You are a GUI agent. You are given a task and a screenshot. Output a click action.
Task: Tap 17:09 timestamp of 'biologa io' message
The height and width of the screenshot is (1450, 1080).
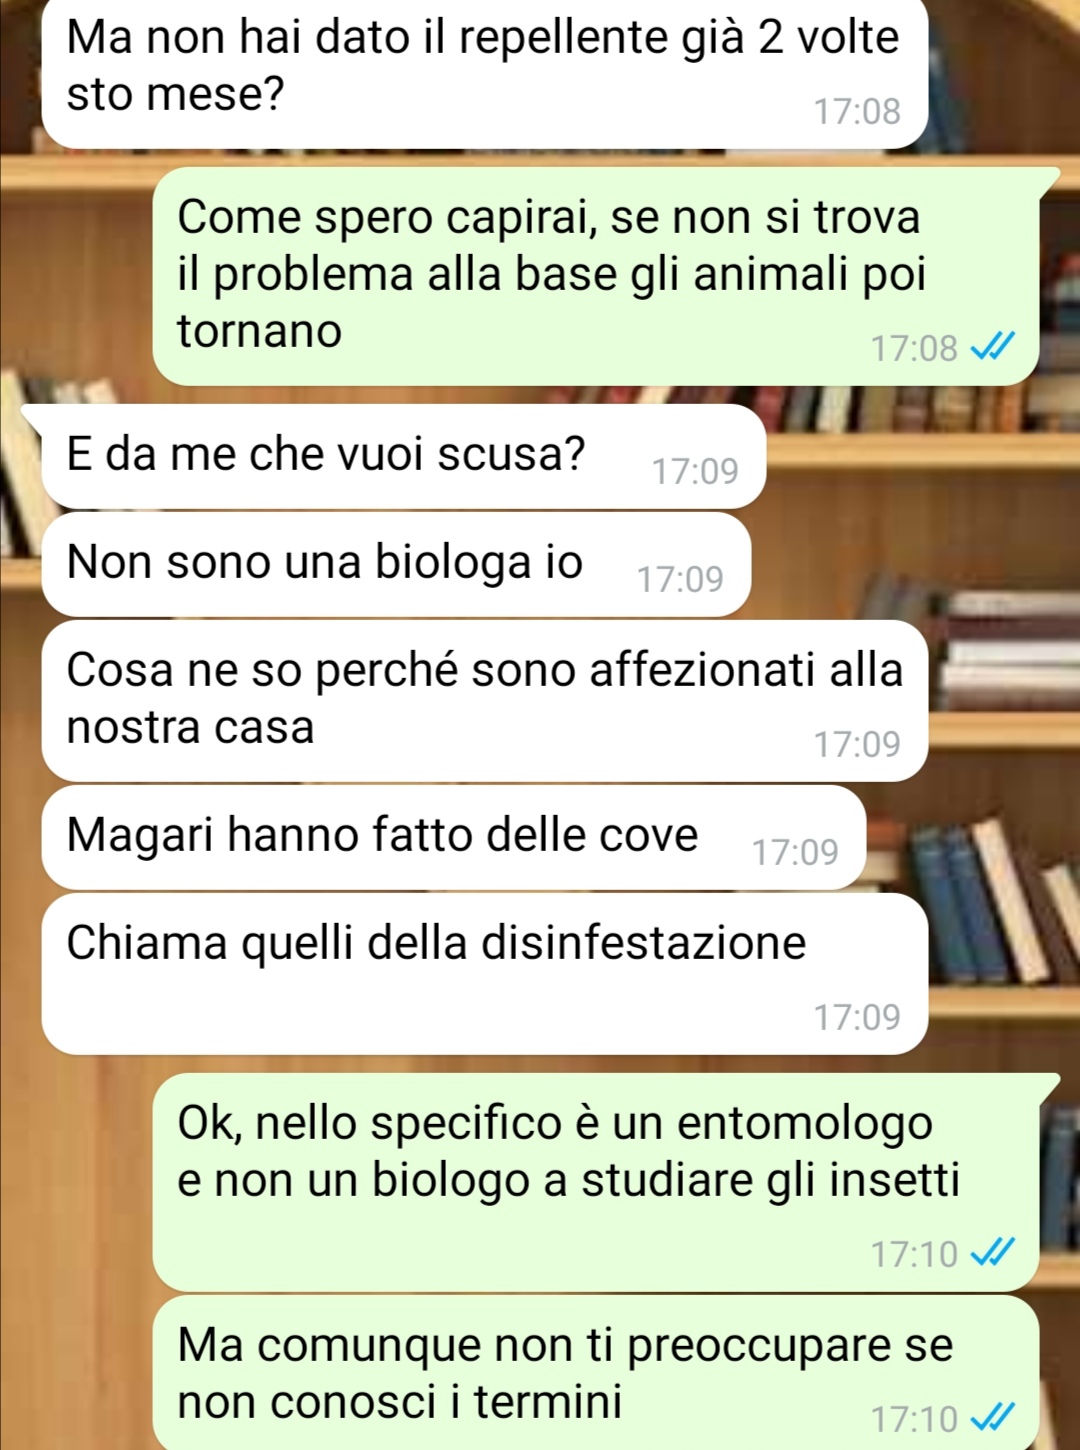tap(680, 579)
